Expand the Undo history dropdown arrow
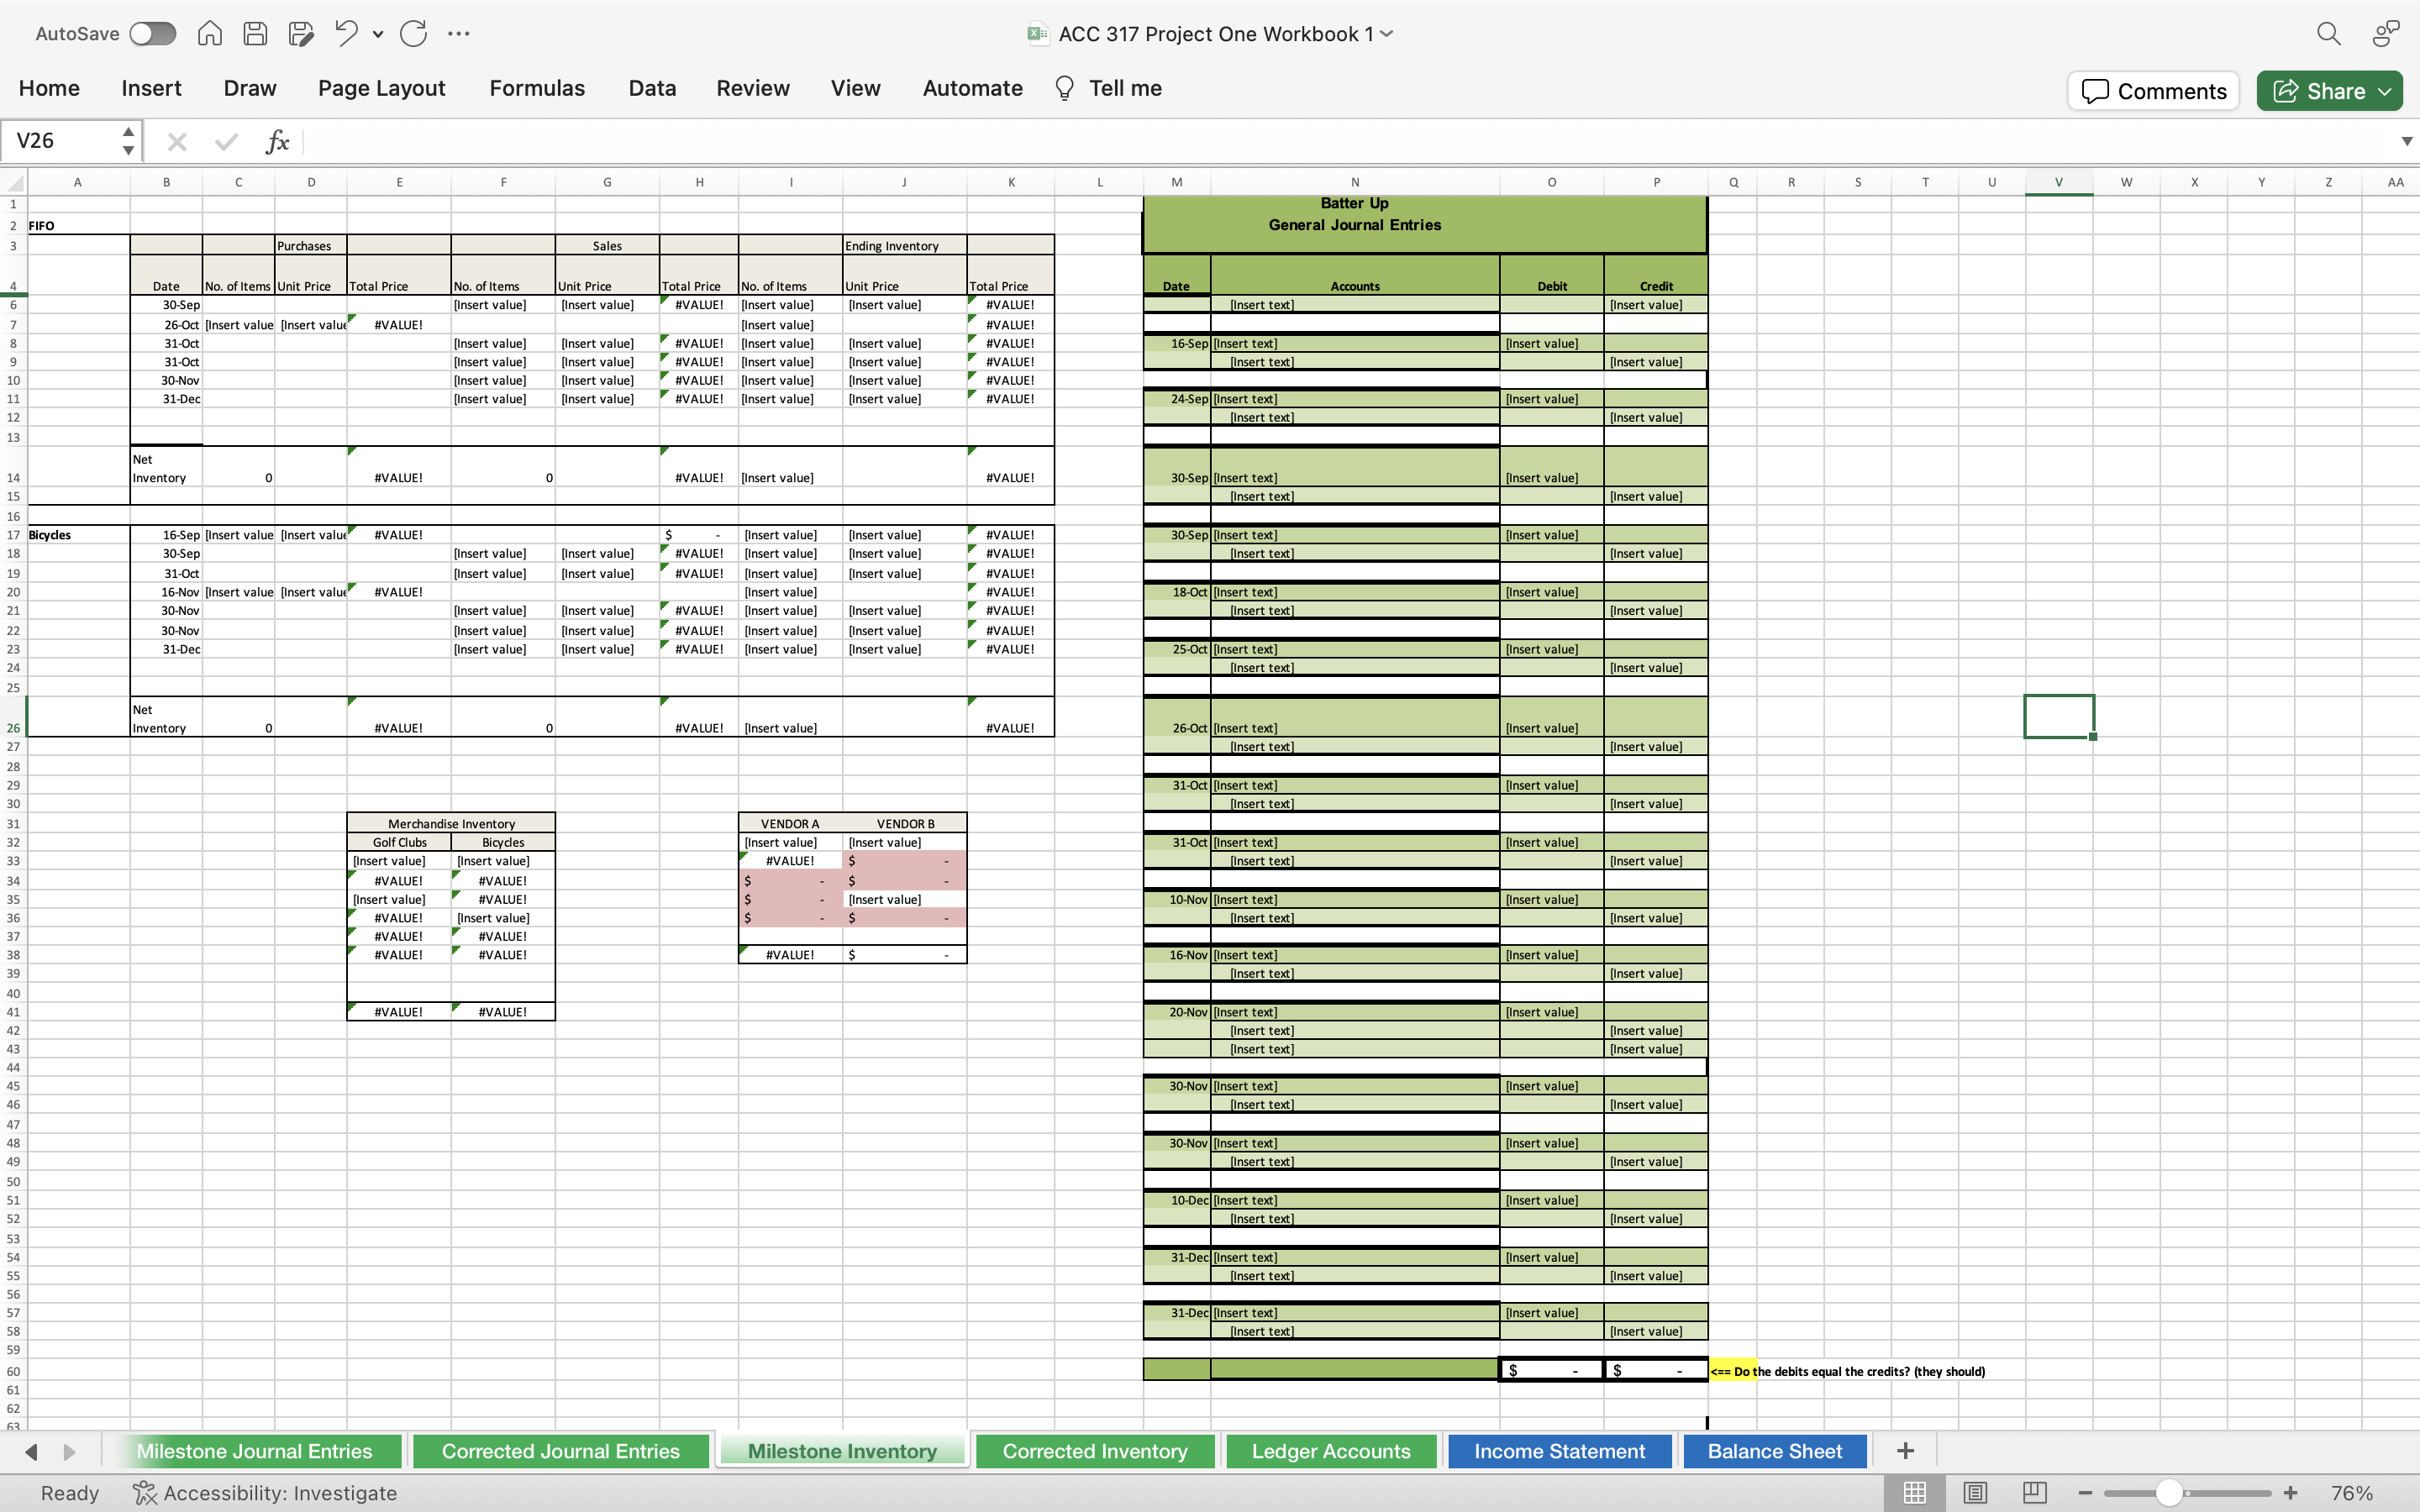The width and height of the screenshot is (2420, 1512). (x=378, y=34)
